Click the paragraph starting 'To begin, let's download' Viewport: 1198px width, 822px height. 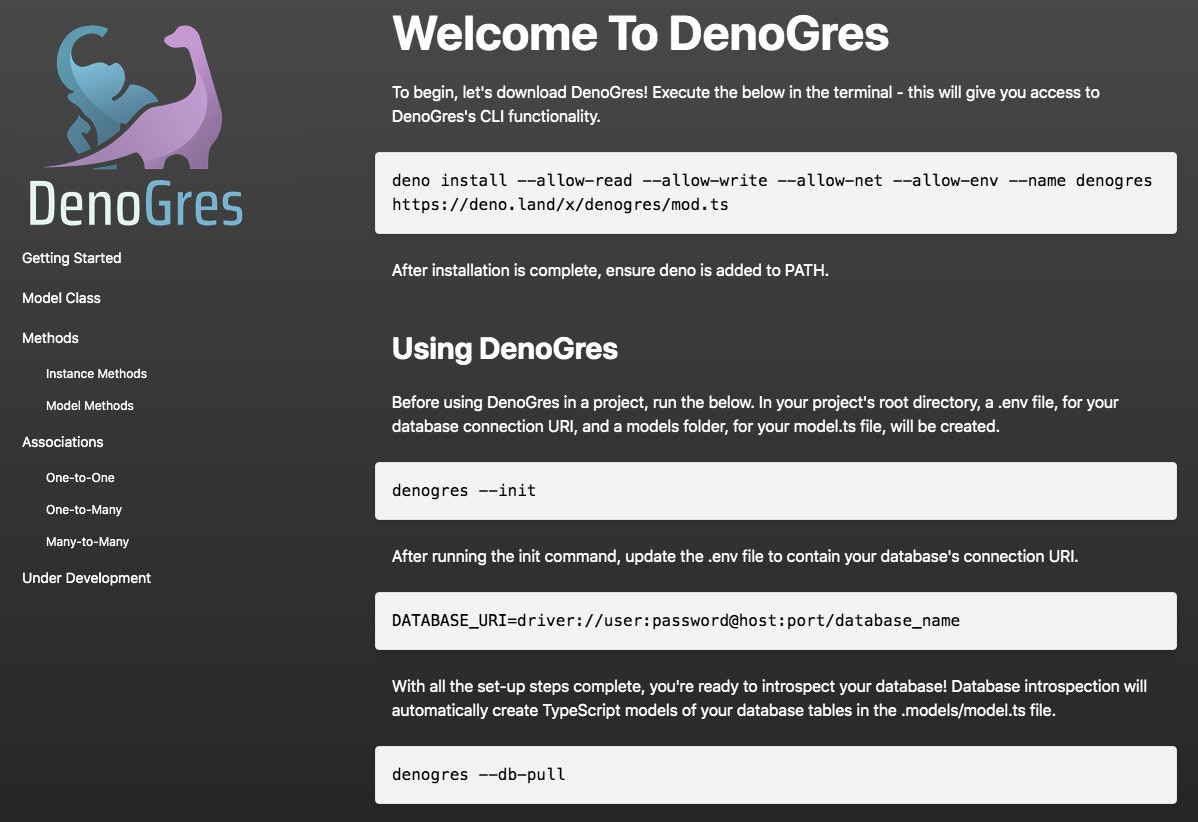(746, 104)
